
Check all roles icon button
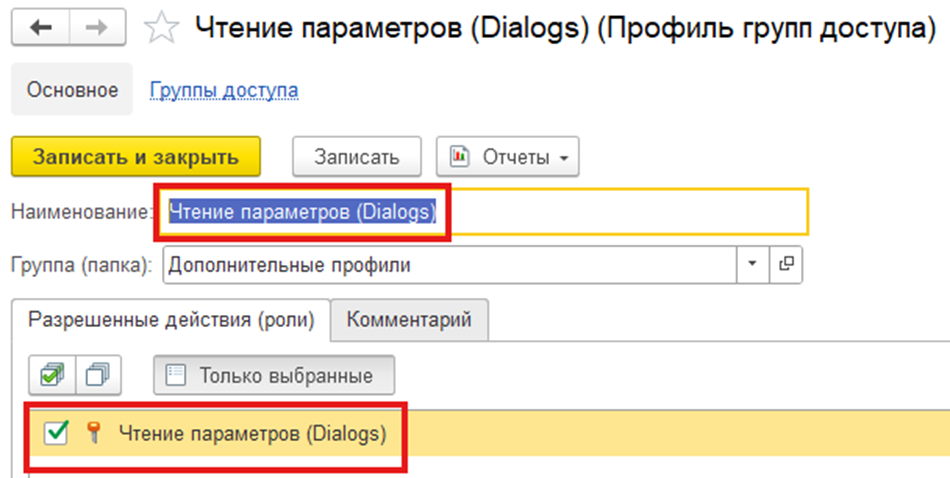point(50,376)
